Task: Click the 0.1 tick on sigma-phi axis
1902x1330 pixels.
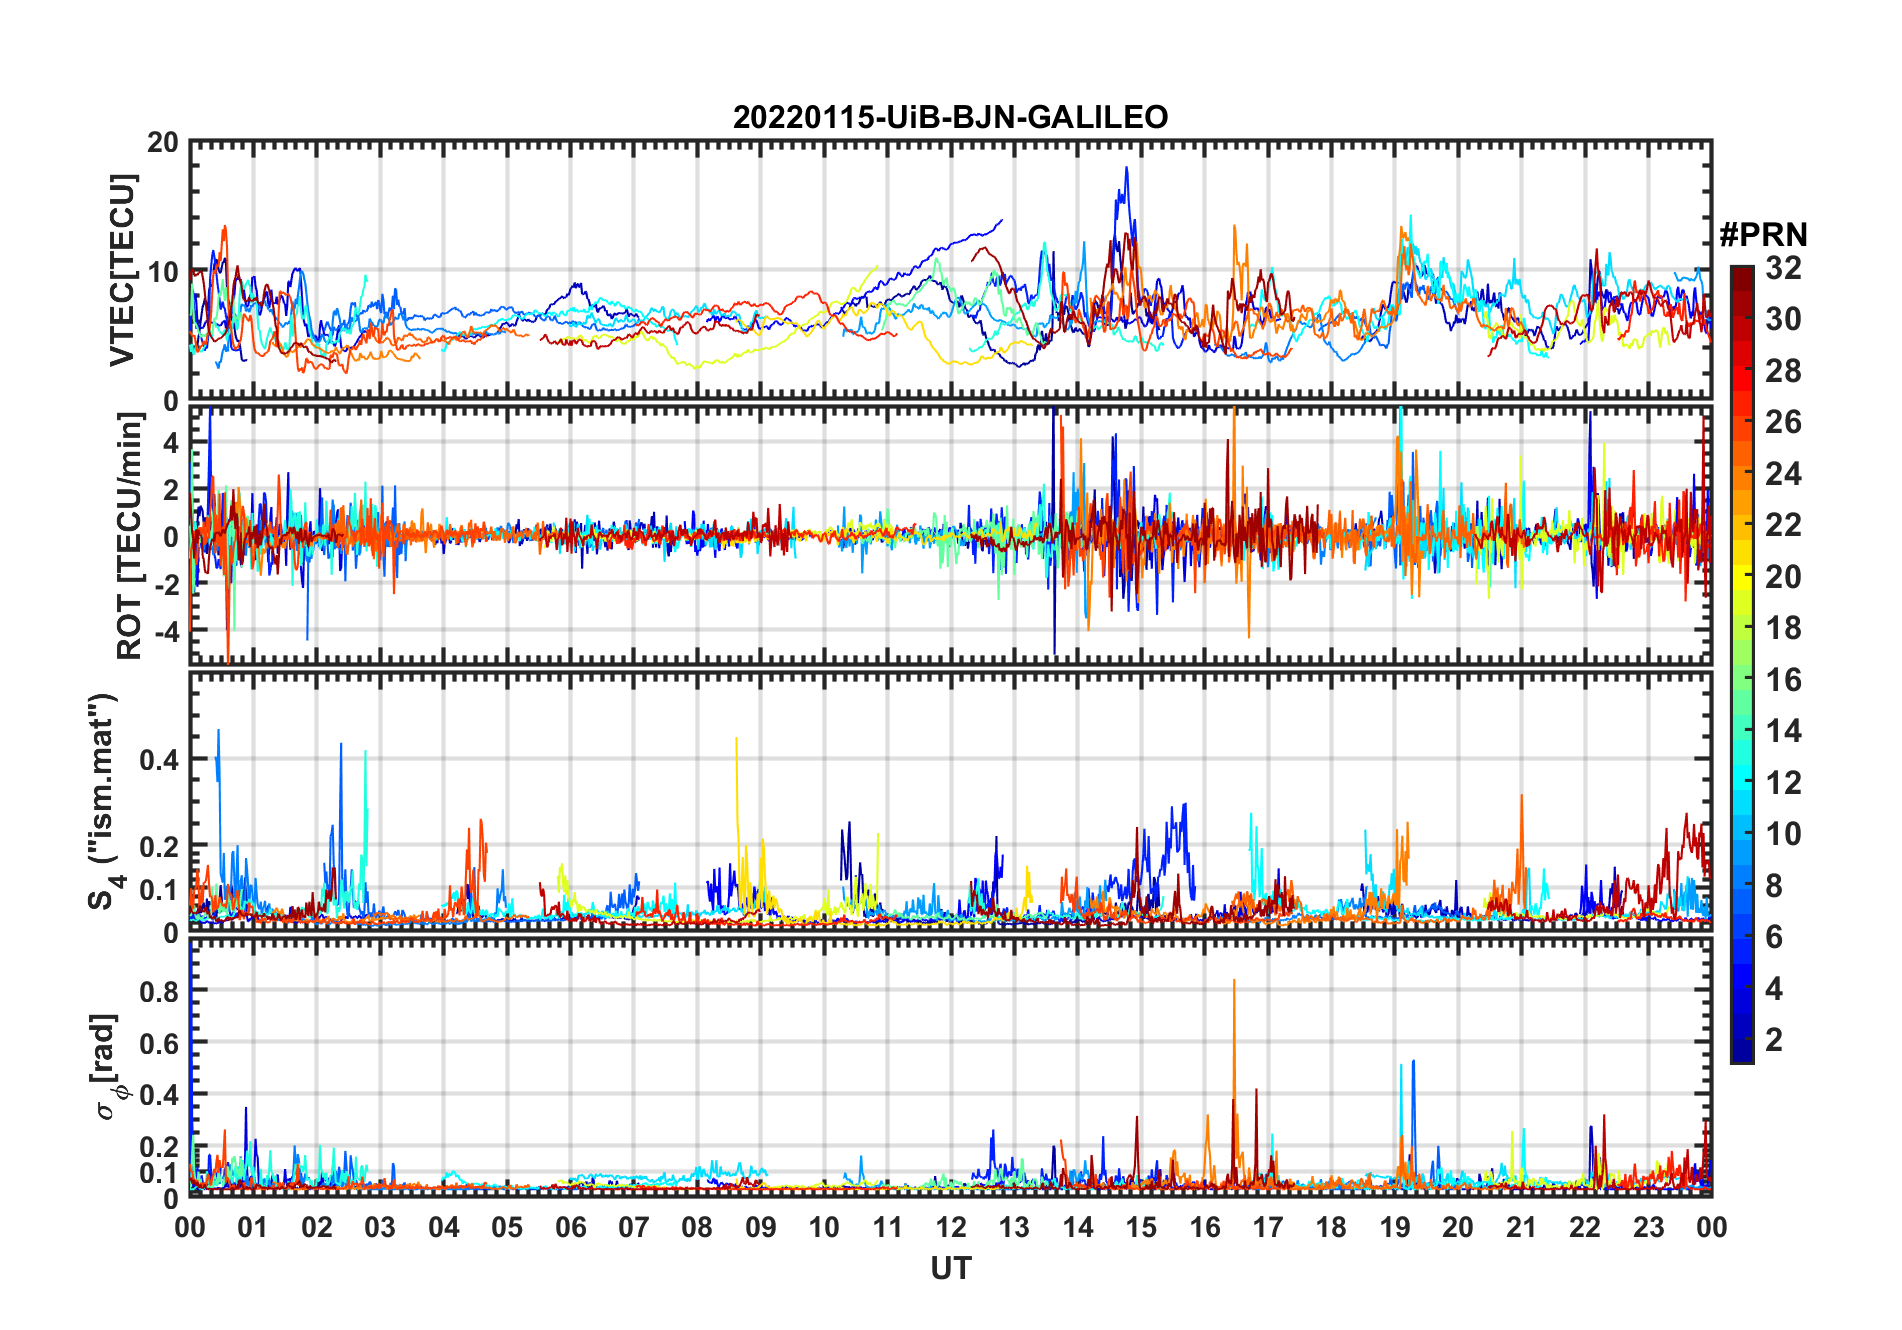Action: pos(158,1172)
